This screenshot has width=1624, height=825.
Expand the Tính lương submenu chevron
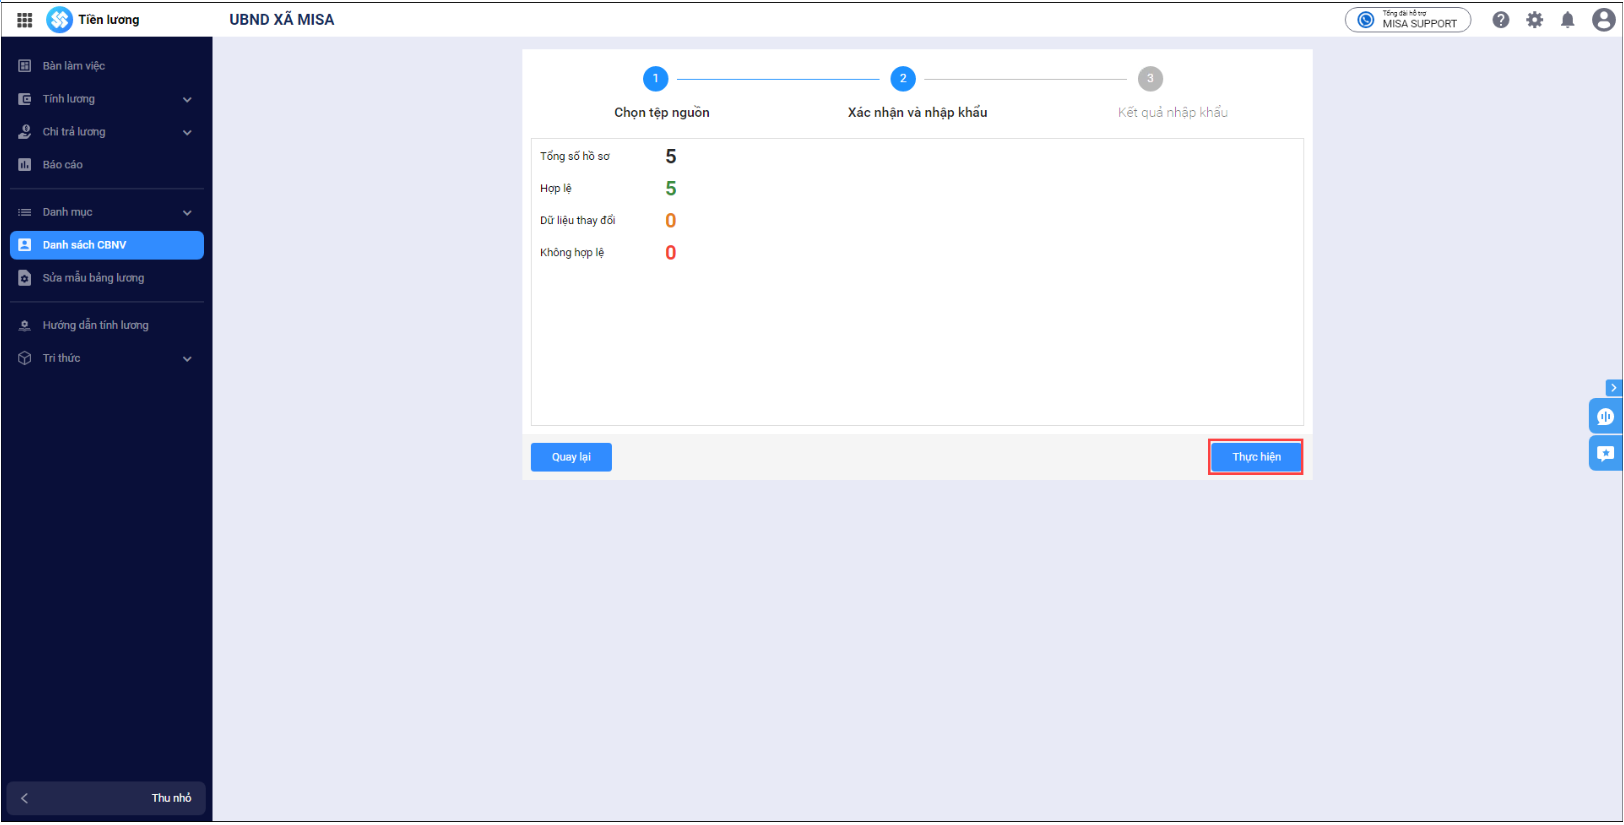[187, 100]
